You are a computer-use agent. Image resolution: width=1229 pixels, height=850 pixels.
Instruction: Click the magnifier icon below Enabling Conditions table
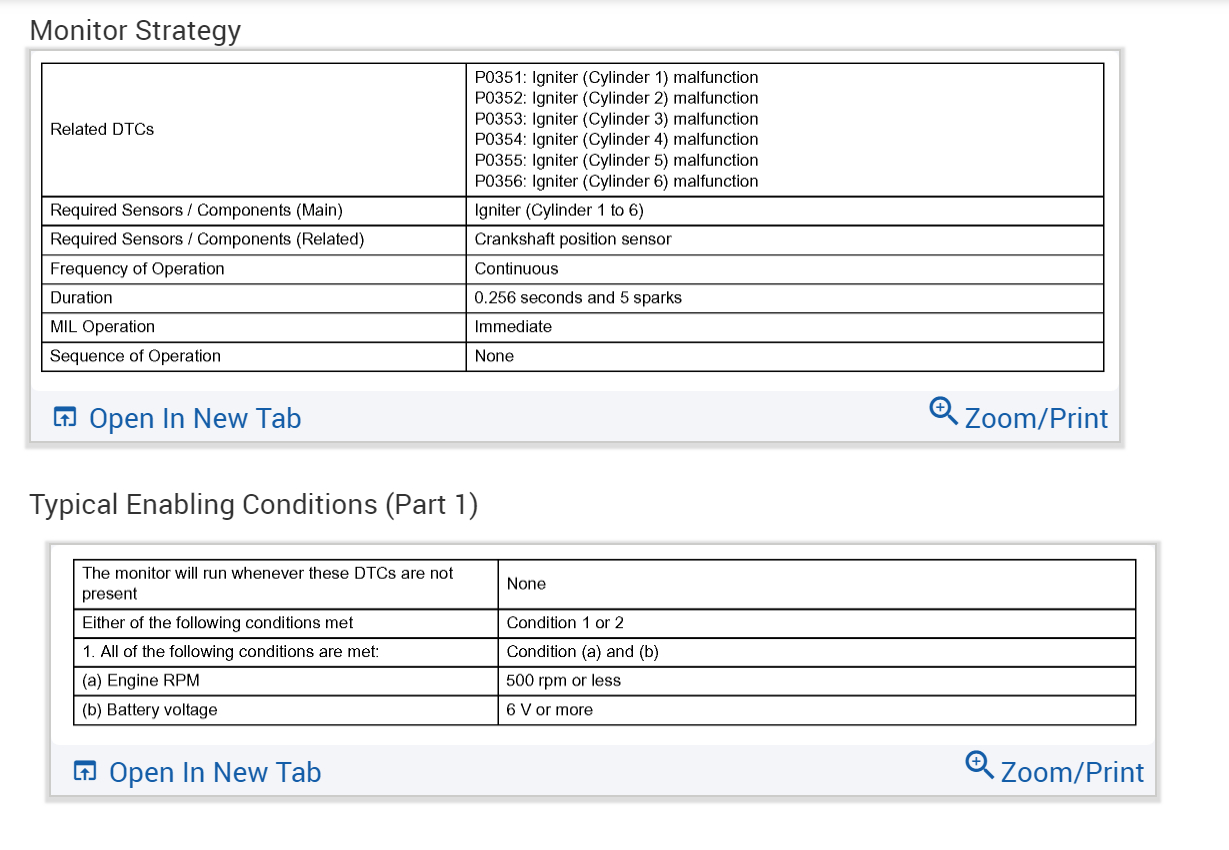[x=980, y=765]
